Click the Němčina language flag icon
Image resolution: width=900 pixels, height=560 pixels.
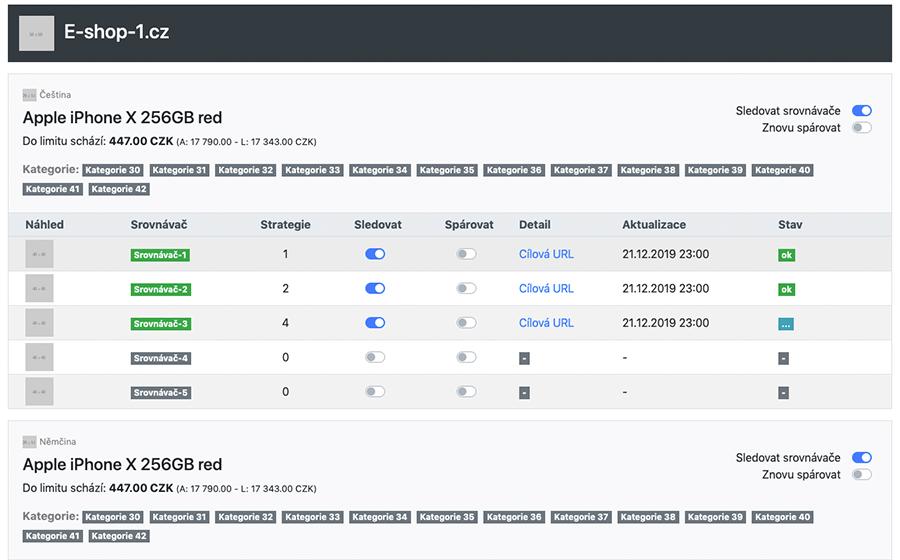coord(29,442)
